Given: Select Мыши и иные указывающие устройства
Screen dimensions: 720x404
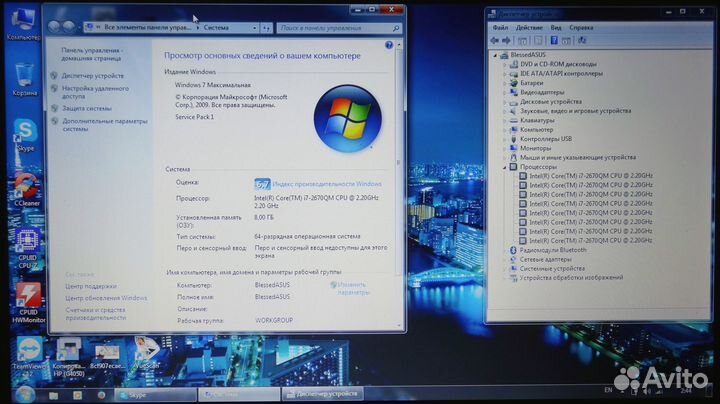Looking at the screenshot, I should tap(578, 157).
